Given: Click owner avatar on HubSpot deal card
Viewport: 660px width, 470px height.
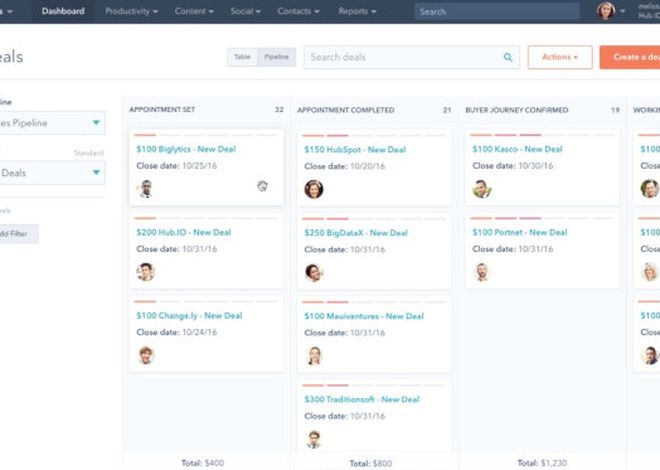Looking at the screenshot, I should point(314,189).
